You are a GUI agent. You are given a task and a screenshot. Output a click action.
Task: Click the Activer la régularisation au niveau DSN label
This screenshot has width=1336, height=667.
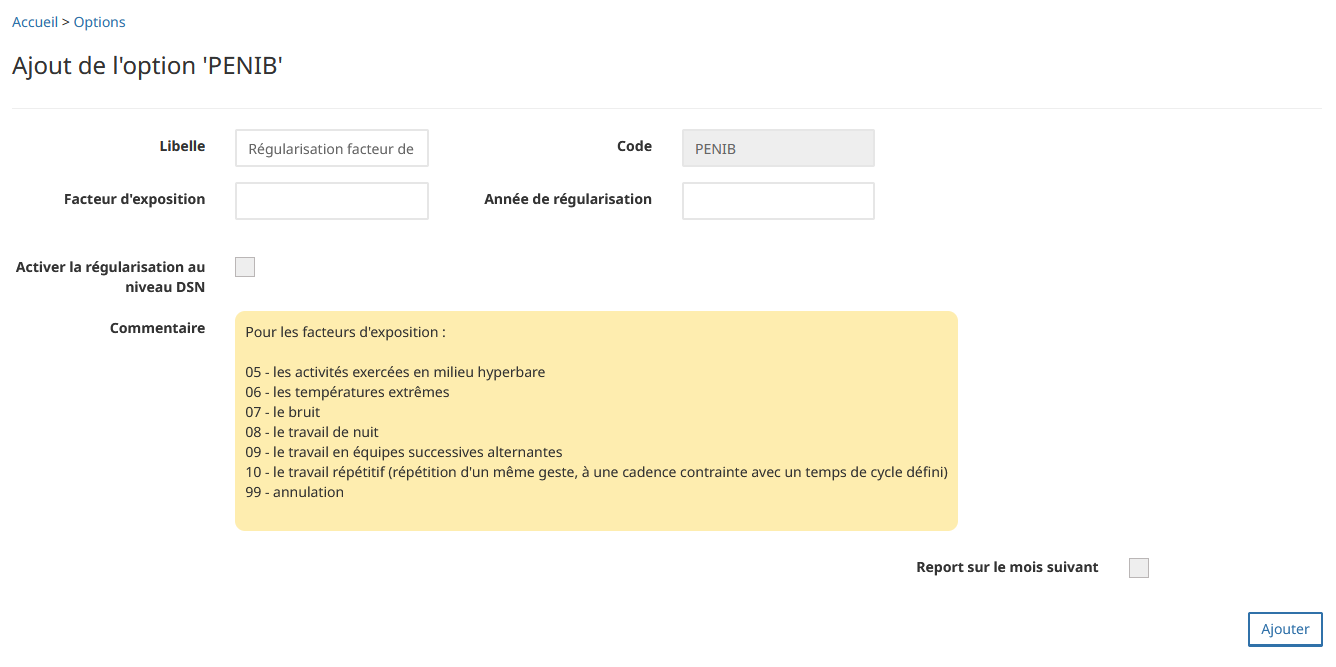[x=111, y=277]
